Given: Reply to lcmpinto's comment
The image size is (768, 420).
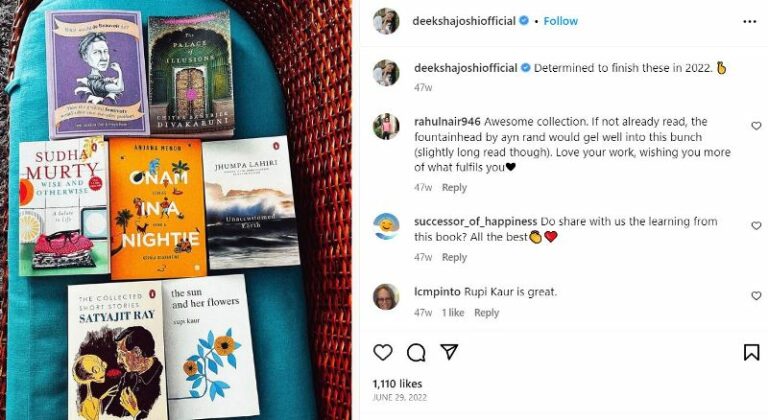Looking at the screenshot, I should [486, 313].
